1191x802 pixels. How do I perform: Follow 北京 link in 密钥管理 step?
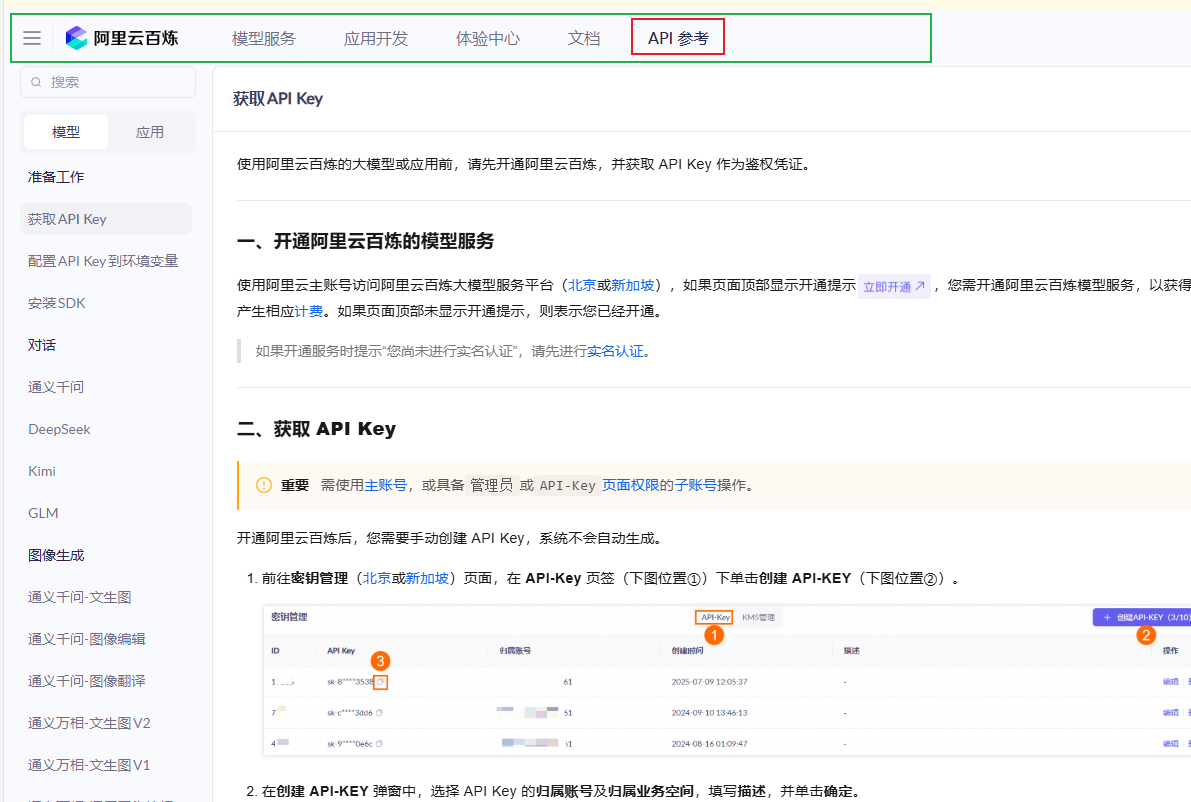(x=377, y=578)
